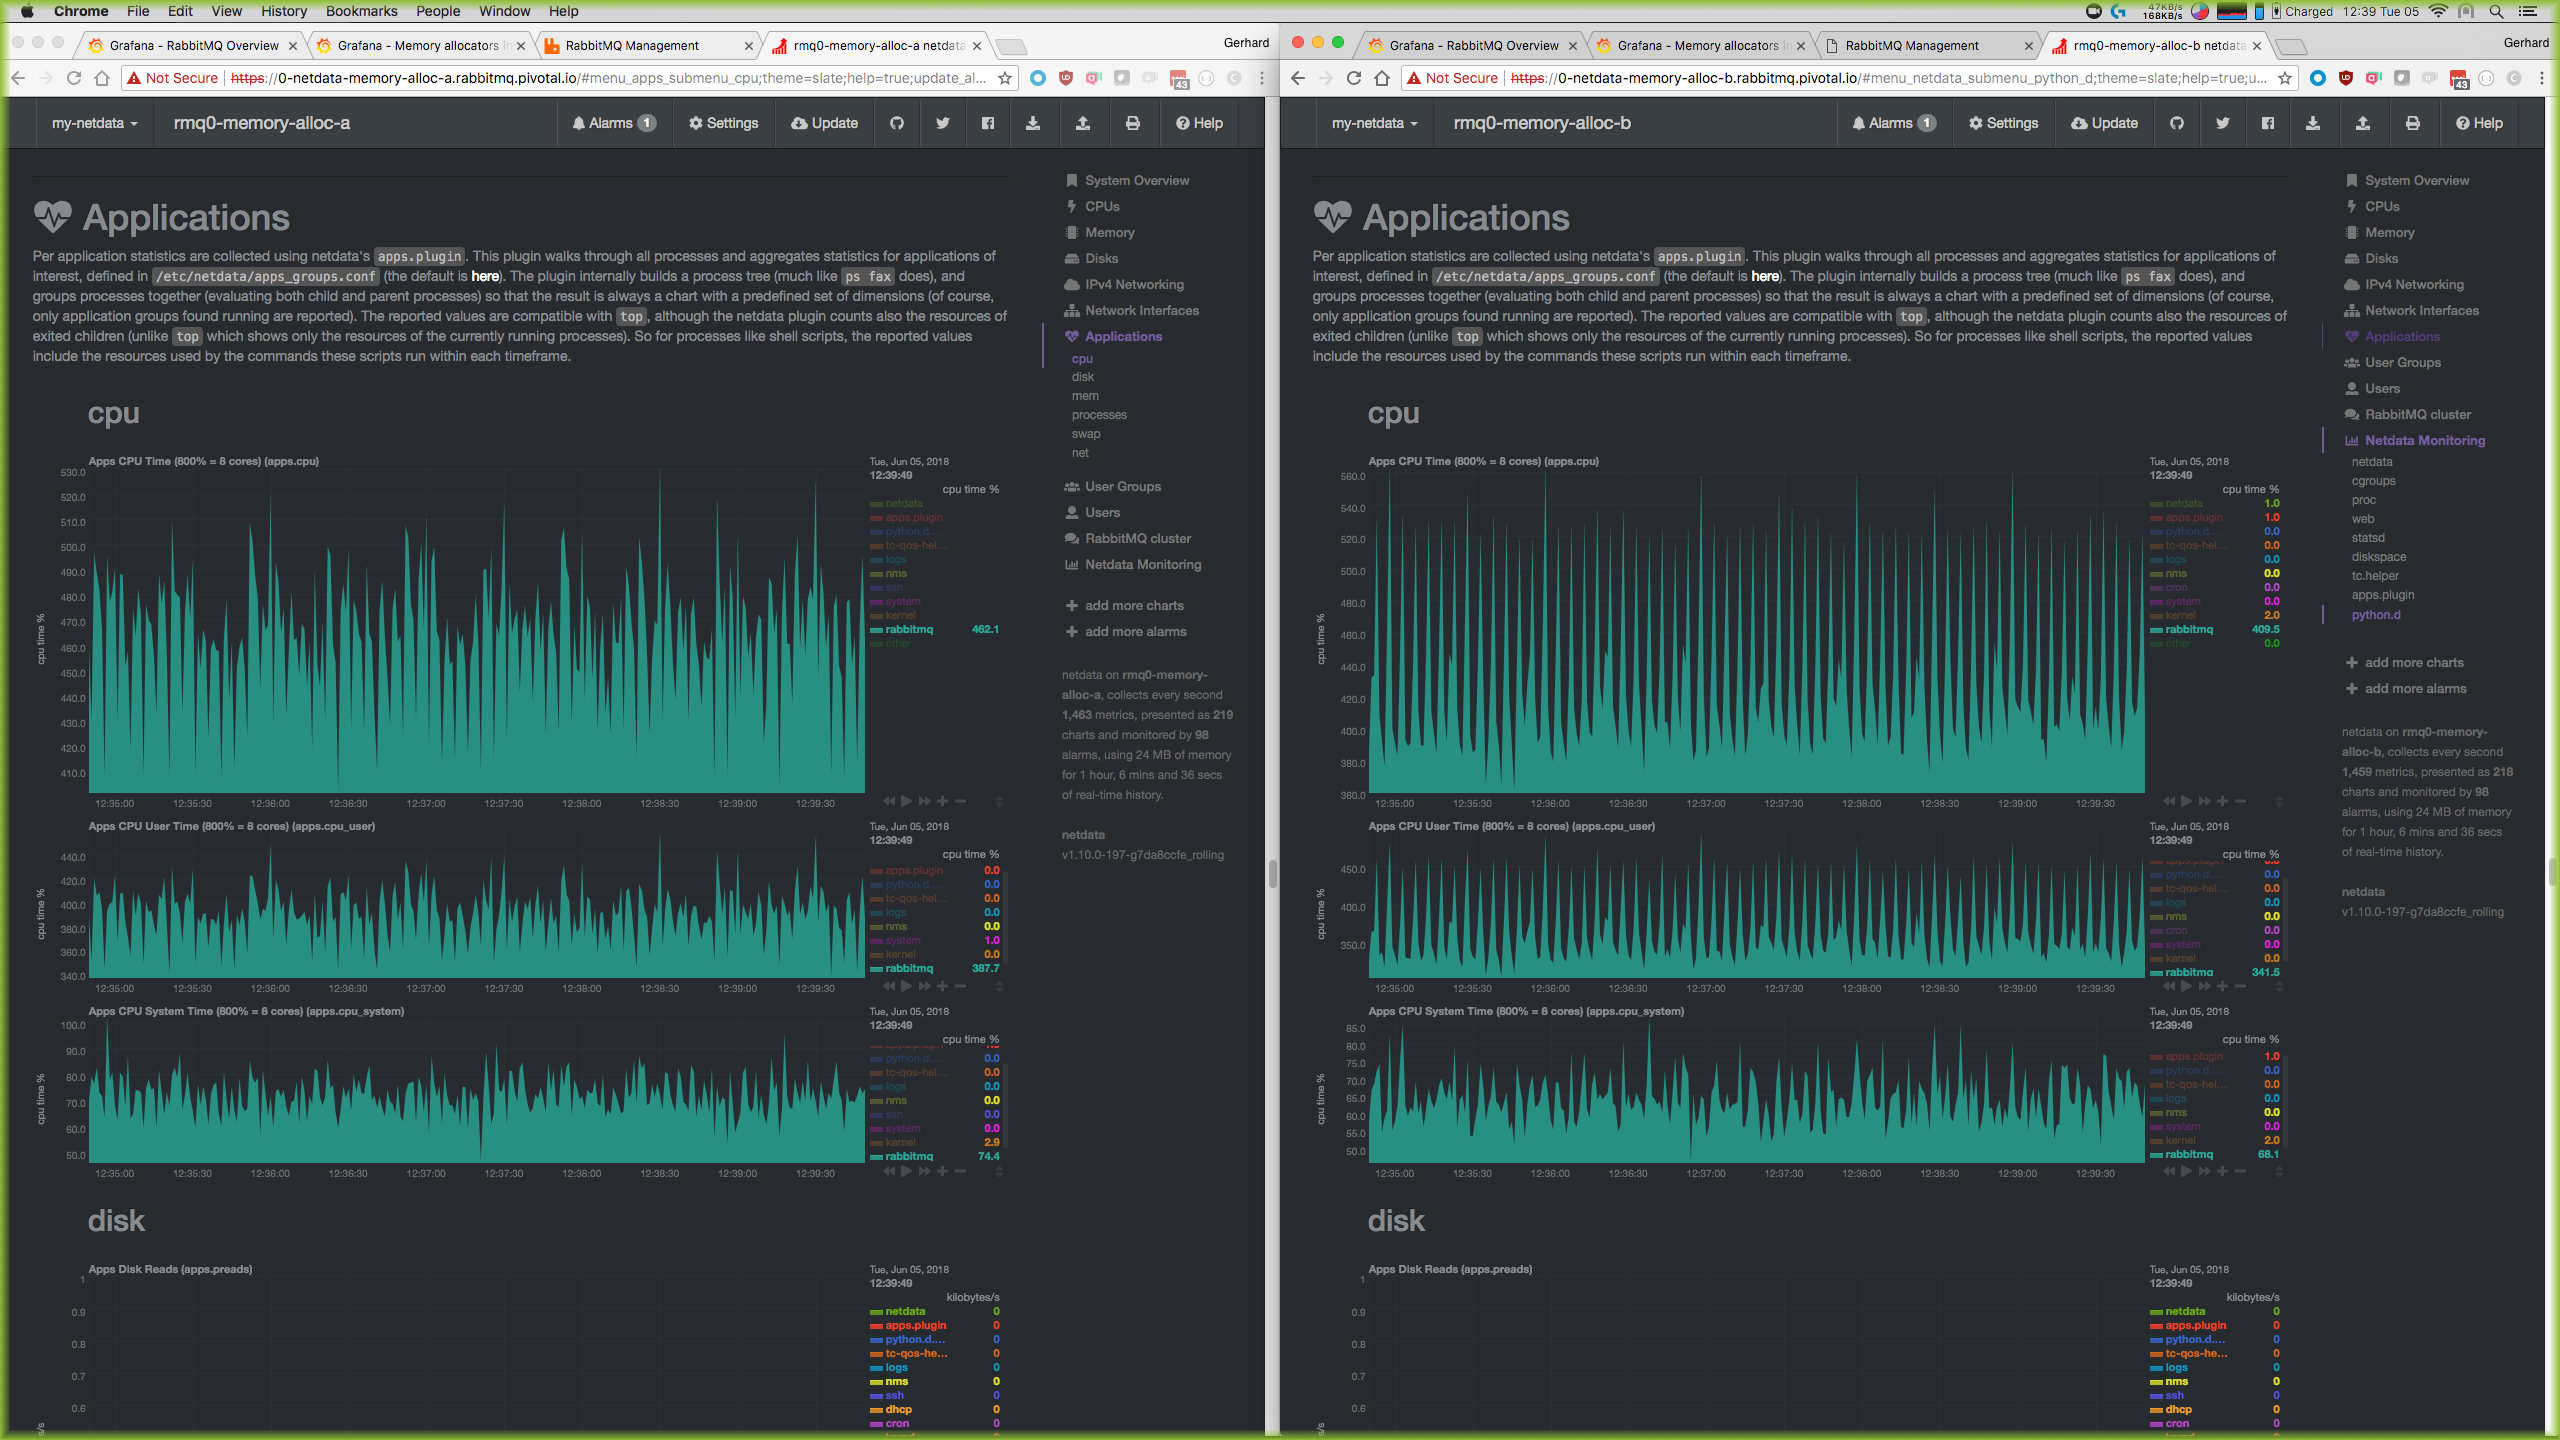Open Alarms in left netdata navbar
Image resolution: width=2560 pixels, height=1440 pixels.
614,123
